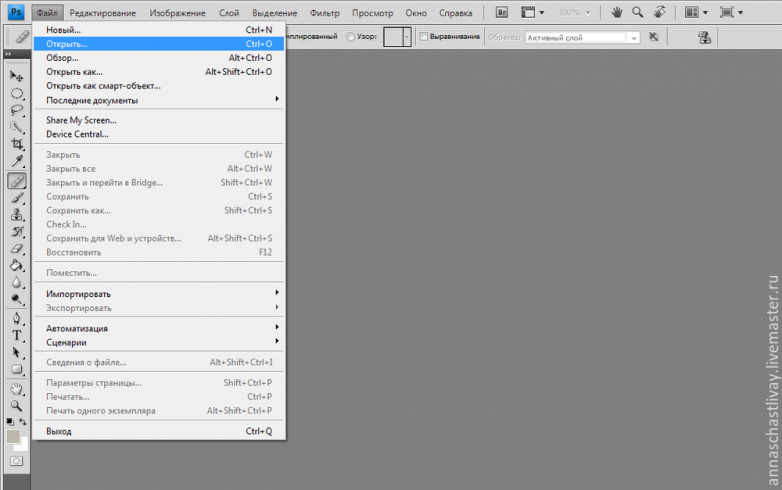Select the Eraser tool
782x490 pixels.
16,249
